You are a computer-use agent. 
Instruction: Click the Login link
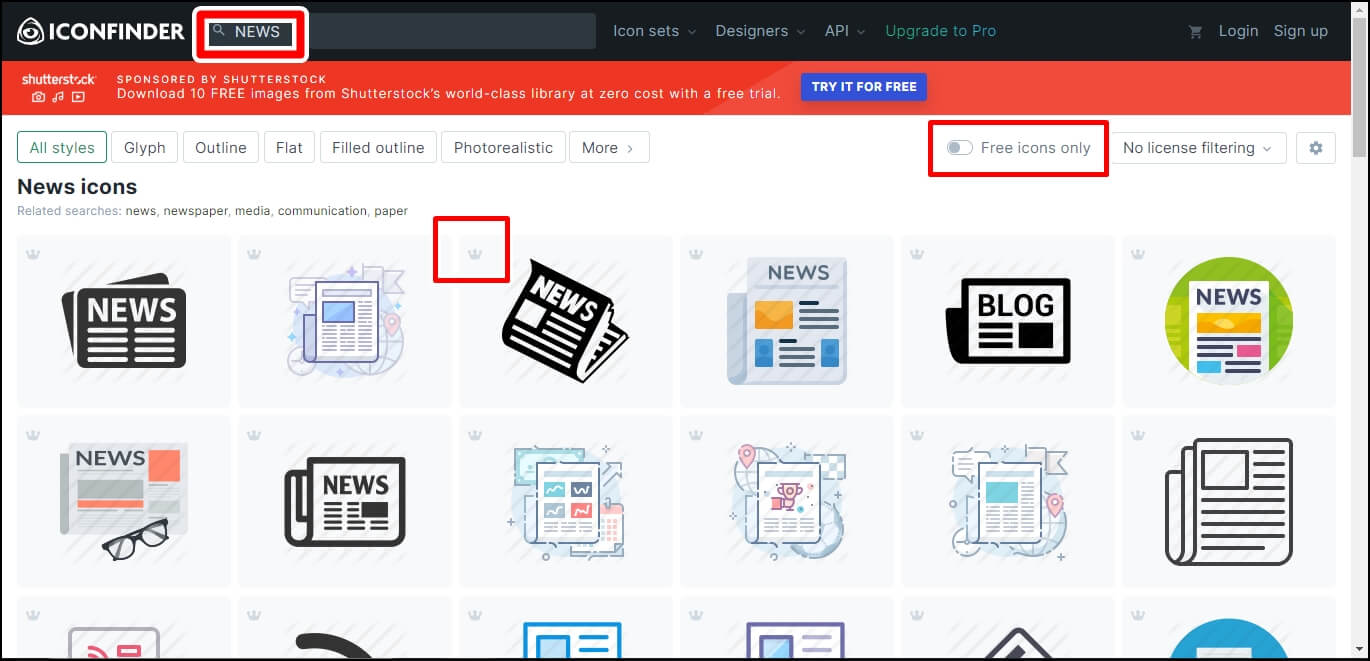[1238, 31]
